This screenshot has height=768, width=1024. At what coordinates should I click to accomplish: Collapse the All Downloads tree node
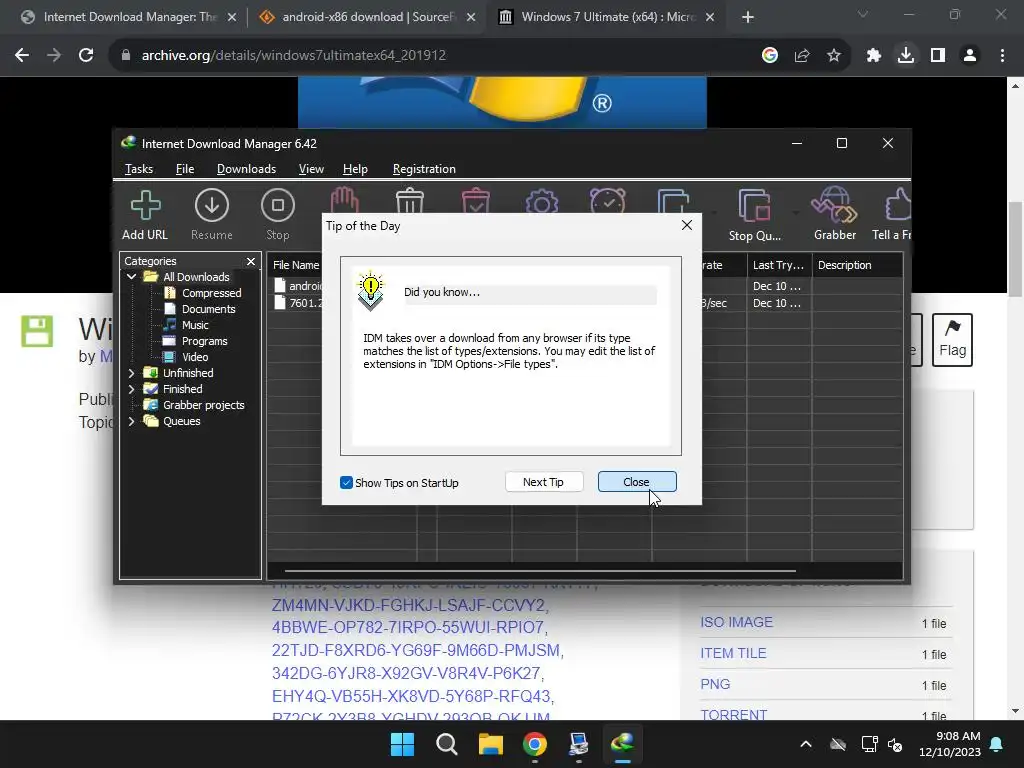point(131,277)
